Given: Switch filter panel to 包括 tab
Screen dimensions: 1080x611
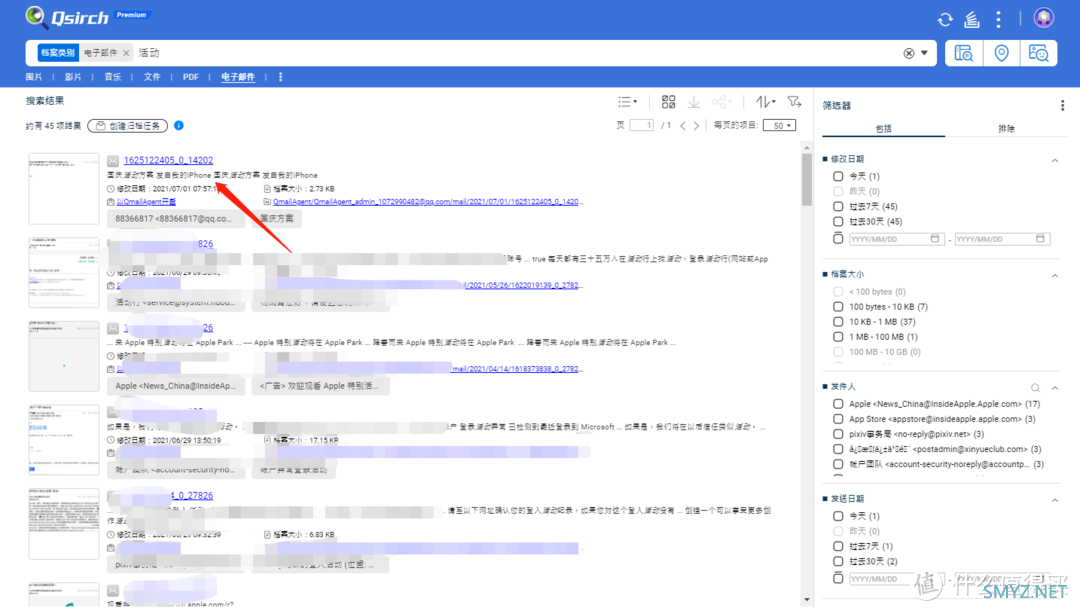Looking at the screenshot, I should [884, 129].
